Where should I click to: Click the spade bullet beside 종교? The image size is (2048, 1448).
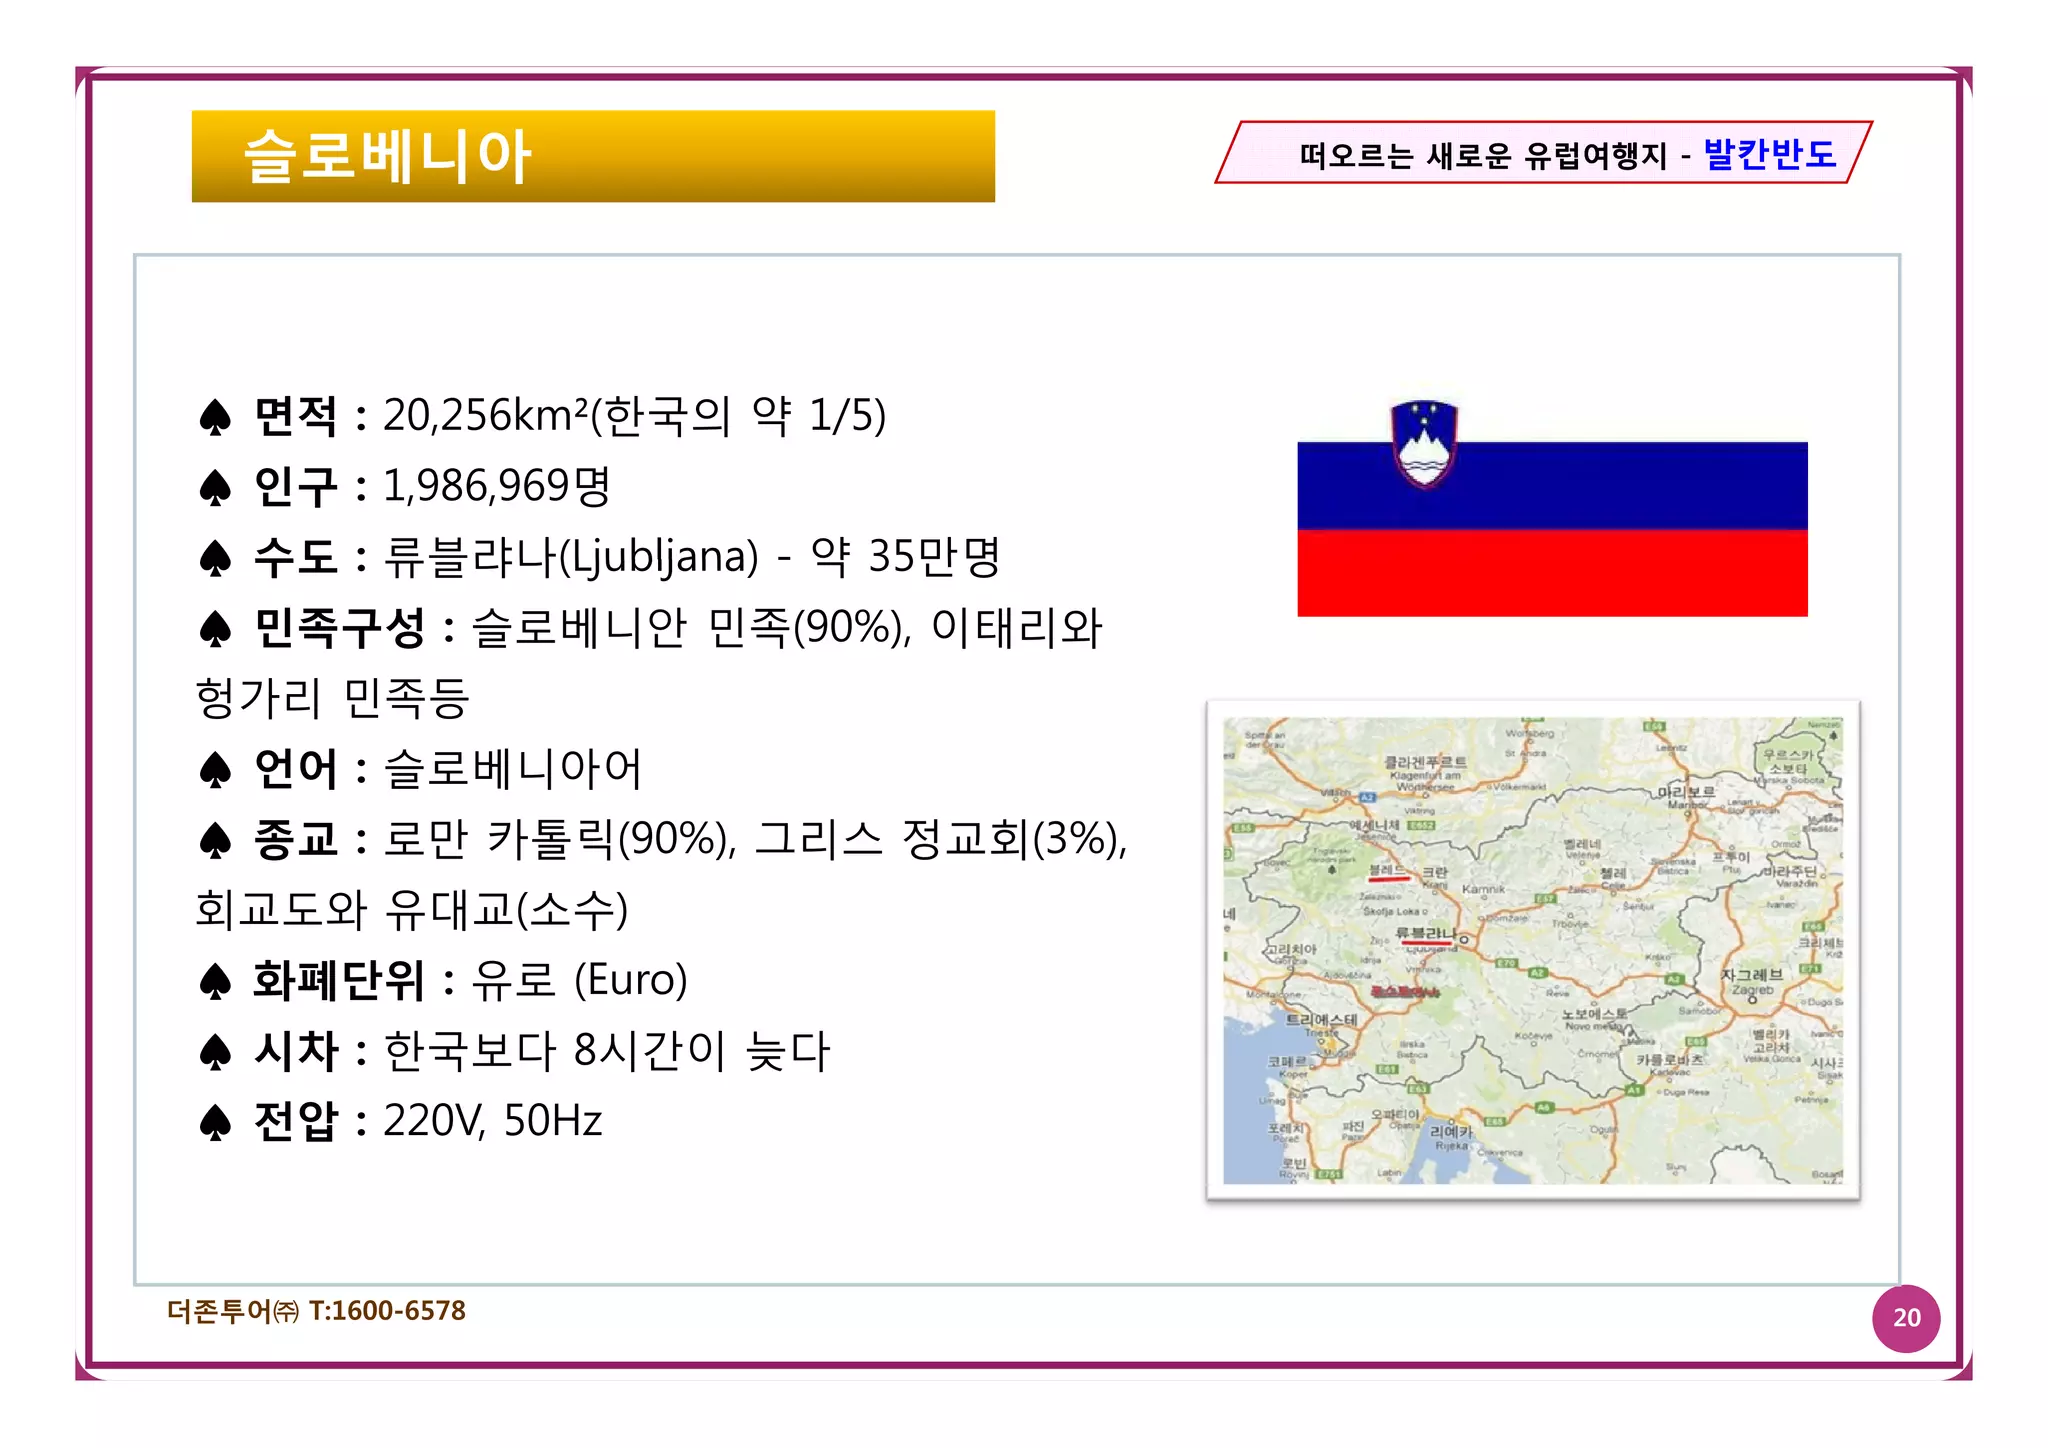(215, 840)
